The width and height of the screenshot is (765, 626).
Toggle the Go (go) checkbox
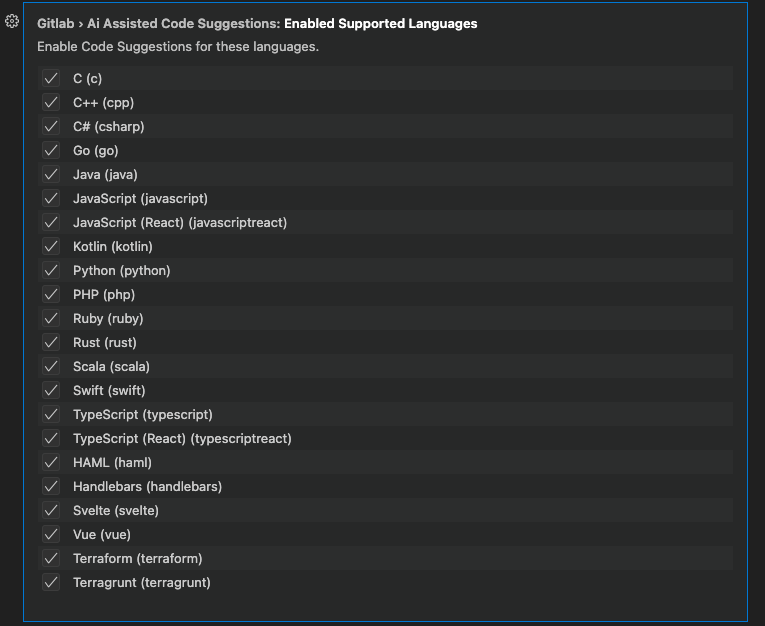(x=51, y=150)
